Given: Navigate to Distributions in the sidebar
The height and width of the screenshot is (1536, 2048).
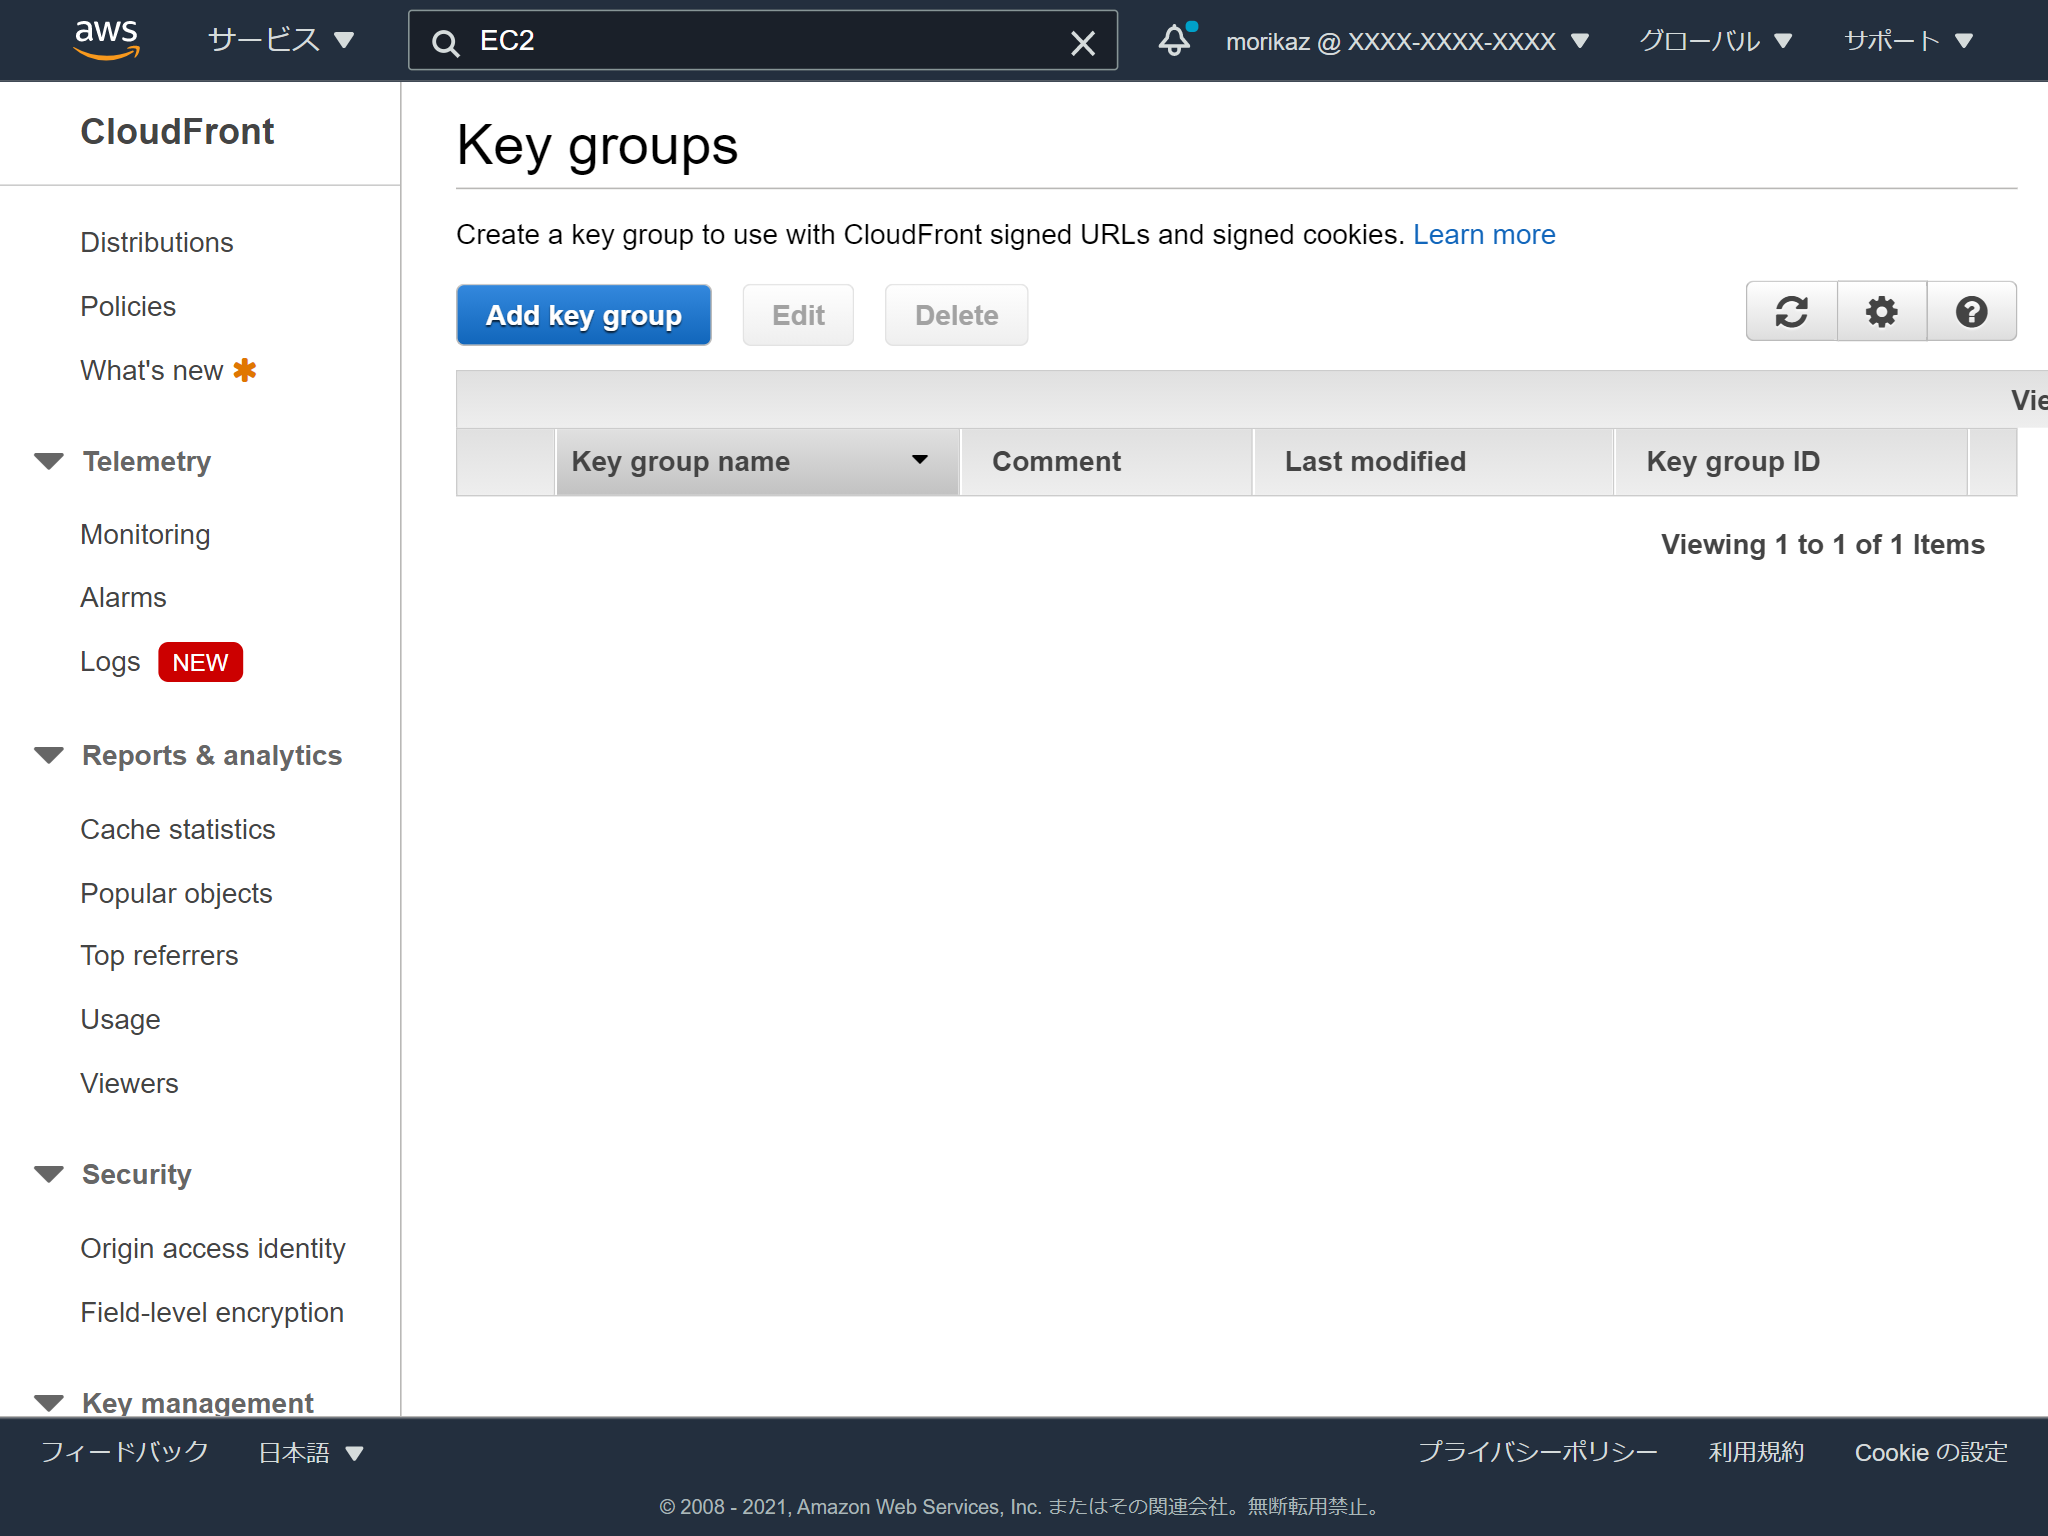Looking at the screenshot, I should tap(156, 242).
